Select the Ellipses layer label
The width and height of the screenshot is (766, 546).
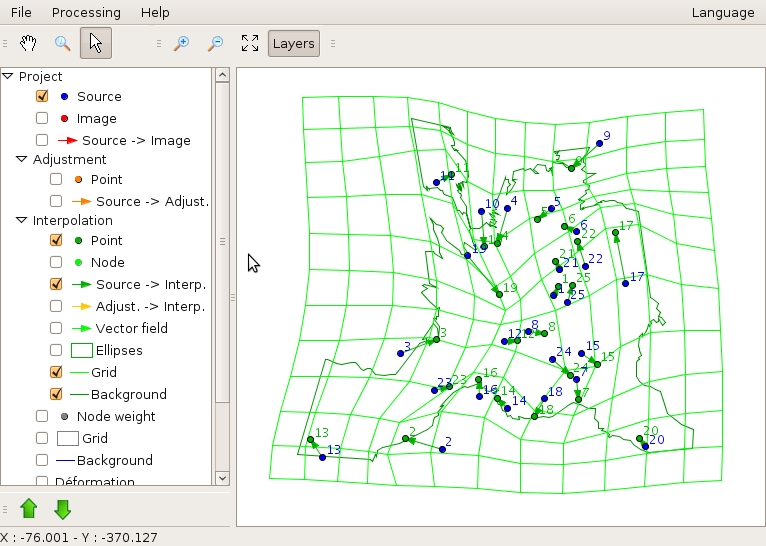tap(119, 350)
